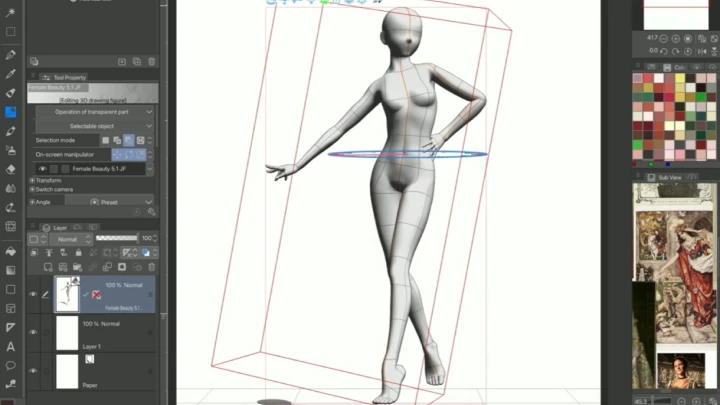Screen dimensions: 720x405
Task: Toggle the Layer 1 selection checkbox
Action: [x=46, y=332]
